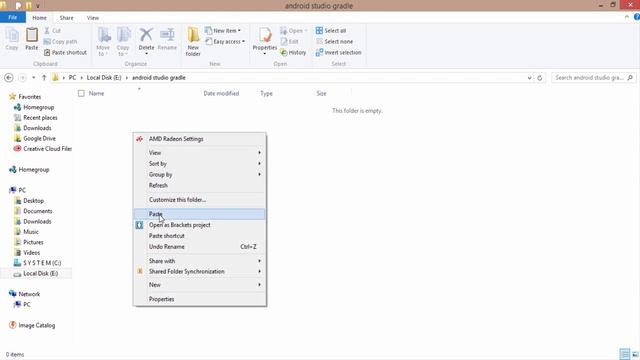Choose Customize this folder...
Viewport: 640px width, 360px height.
200,200
